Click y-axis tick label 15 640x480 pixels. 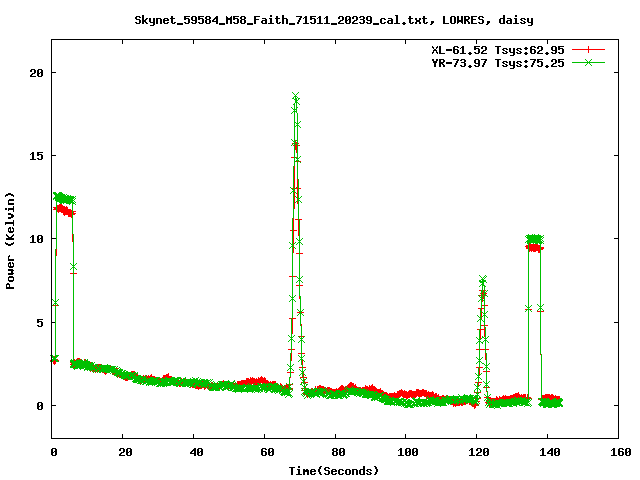pos(36,156)
